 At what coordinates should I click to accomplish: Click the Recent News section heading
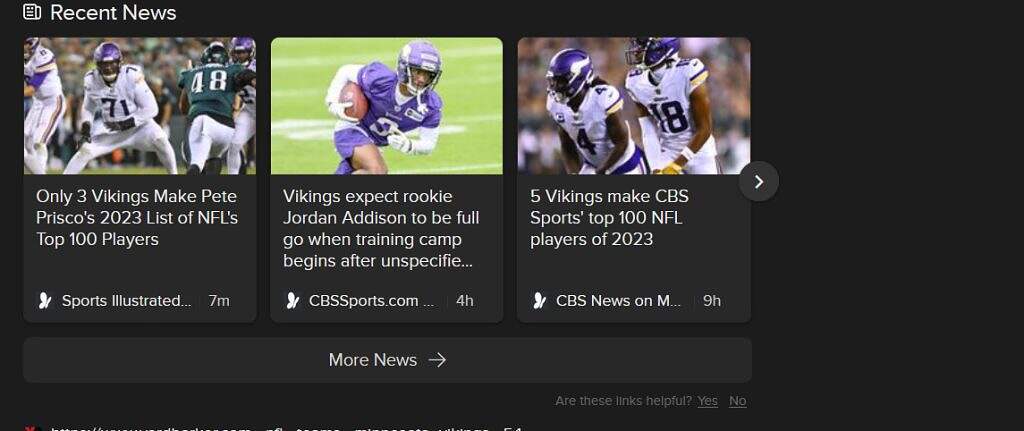click(x=112, y=13)
